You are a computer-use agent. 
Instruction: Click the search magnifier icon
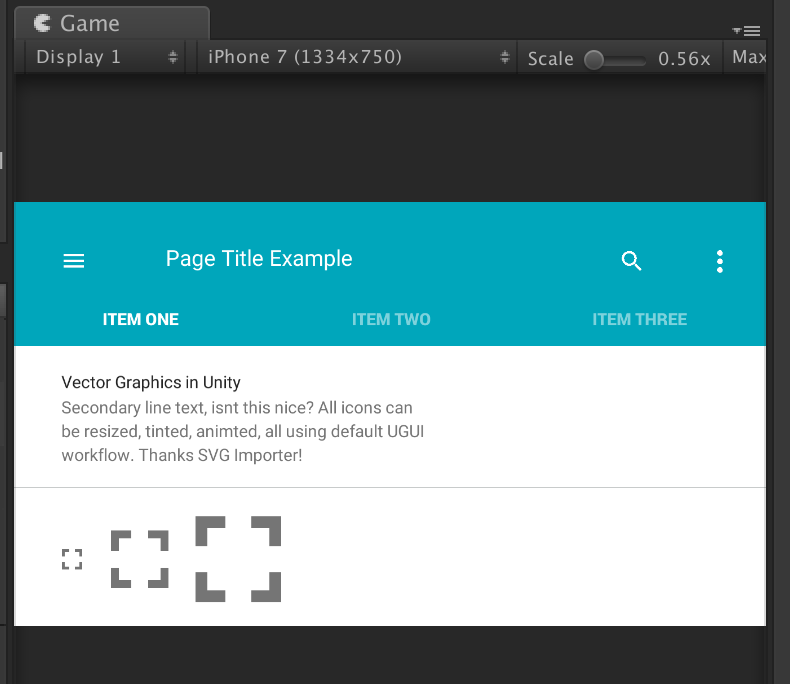click(x=631, y=261)
